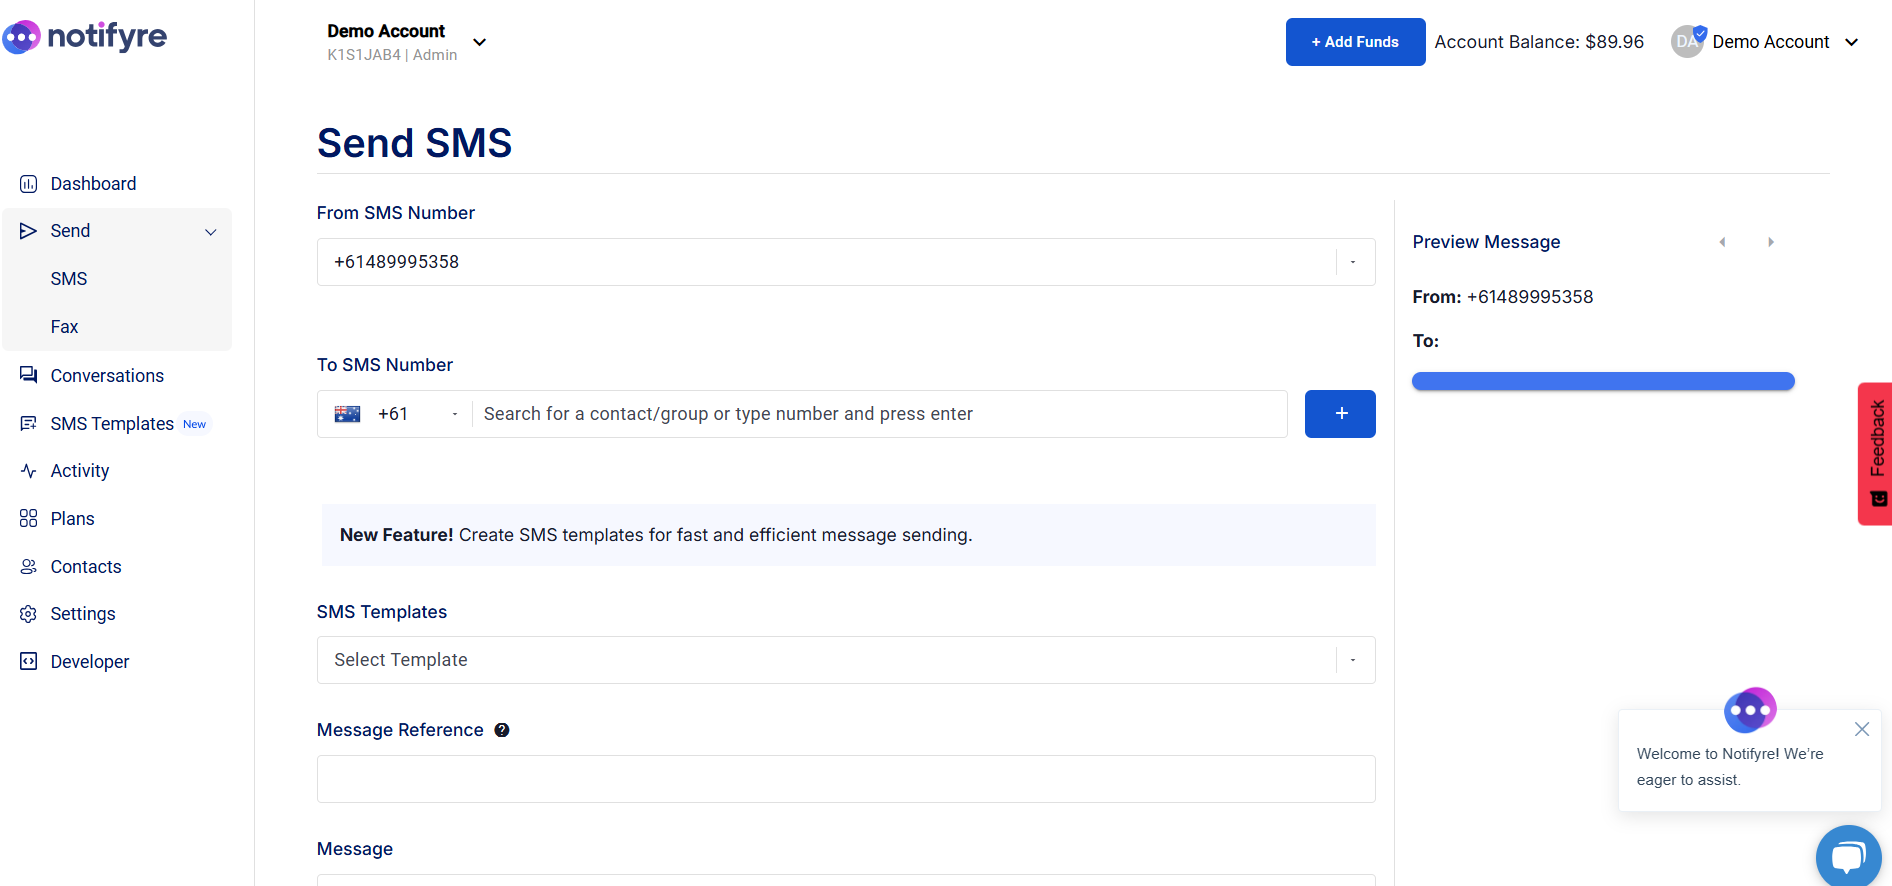Open the From SMS Number dropdown

coord(846,262)
